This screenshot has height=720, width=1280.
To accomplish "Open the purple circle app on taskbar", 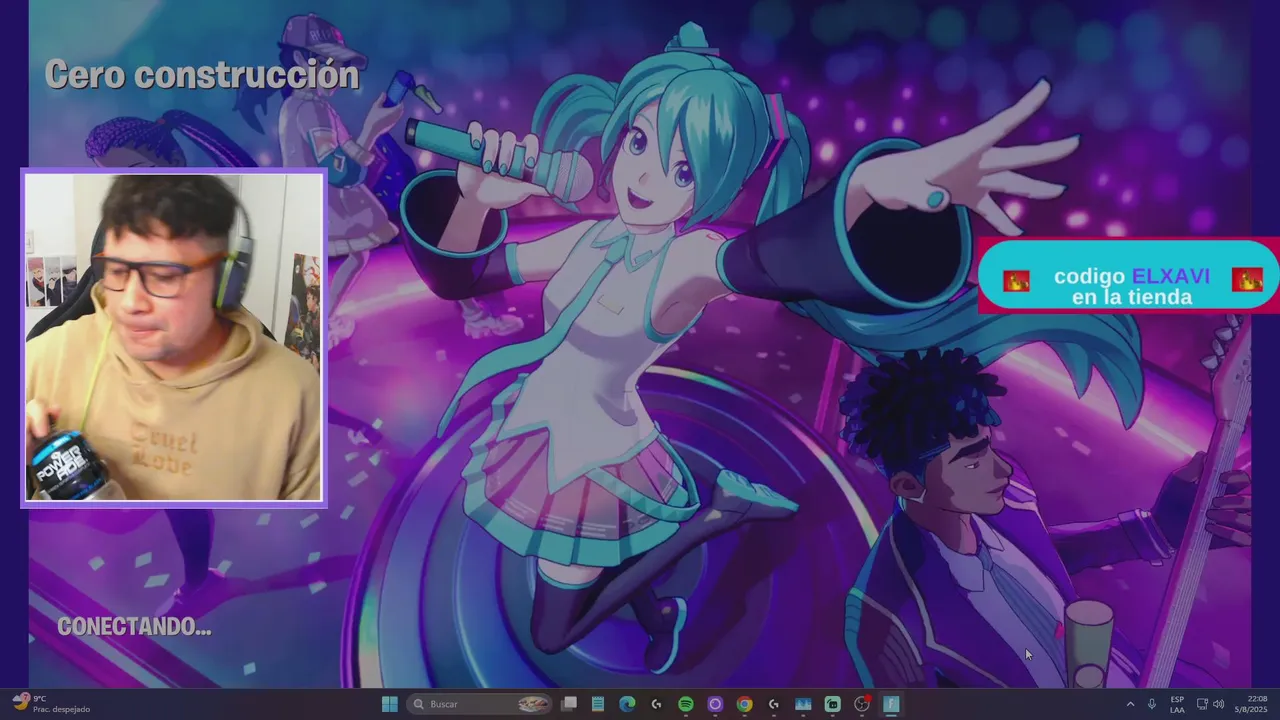I will tap(715, 704).
